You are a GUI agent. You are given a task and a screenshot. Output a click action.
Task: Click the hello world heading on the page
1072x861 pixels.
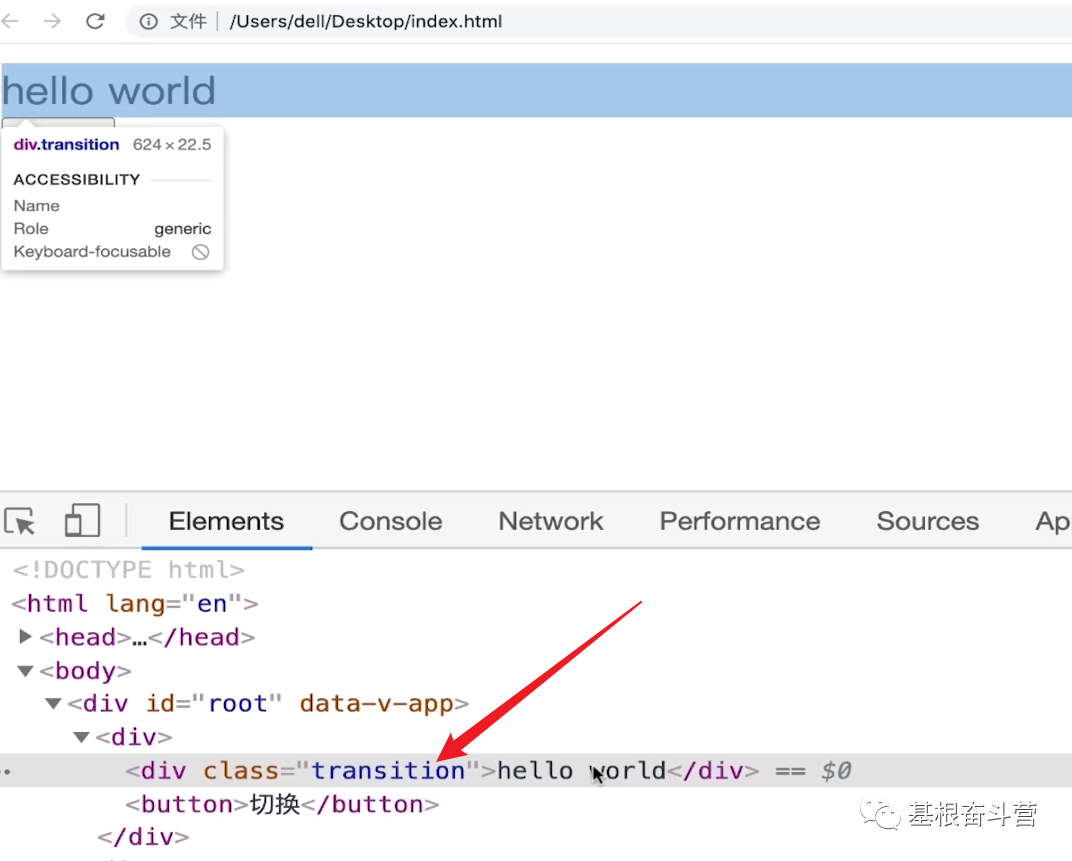pos(110,90)
